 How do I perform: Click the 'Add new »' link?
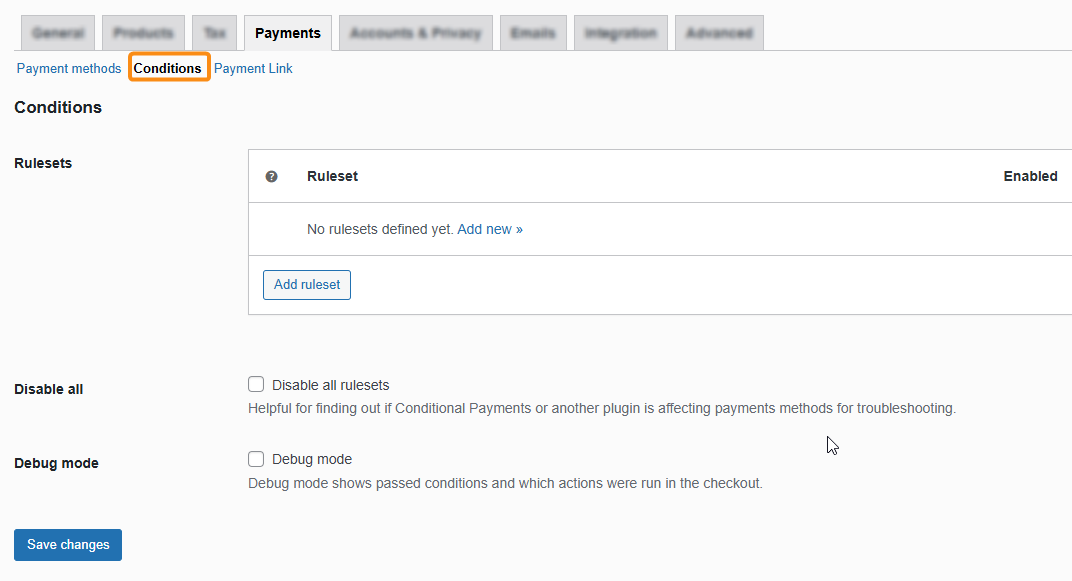[x=490, y=229]
